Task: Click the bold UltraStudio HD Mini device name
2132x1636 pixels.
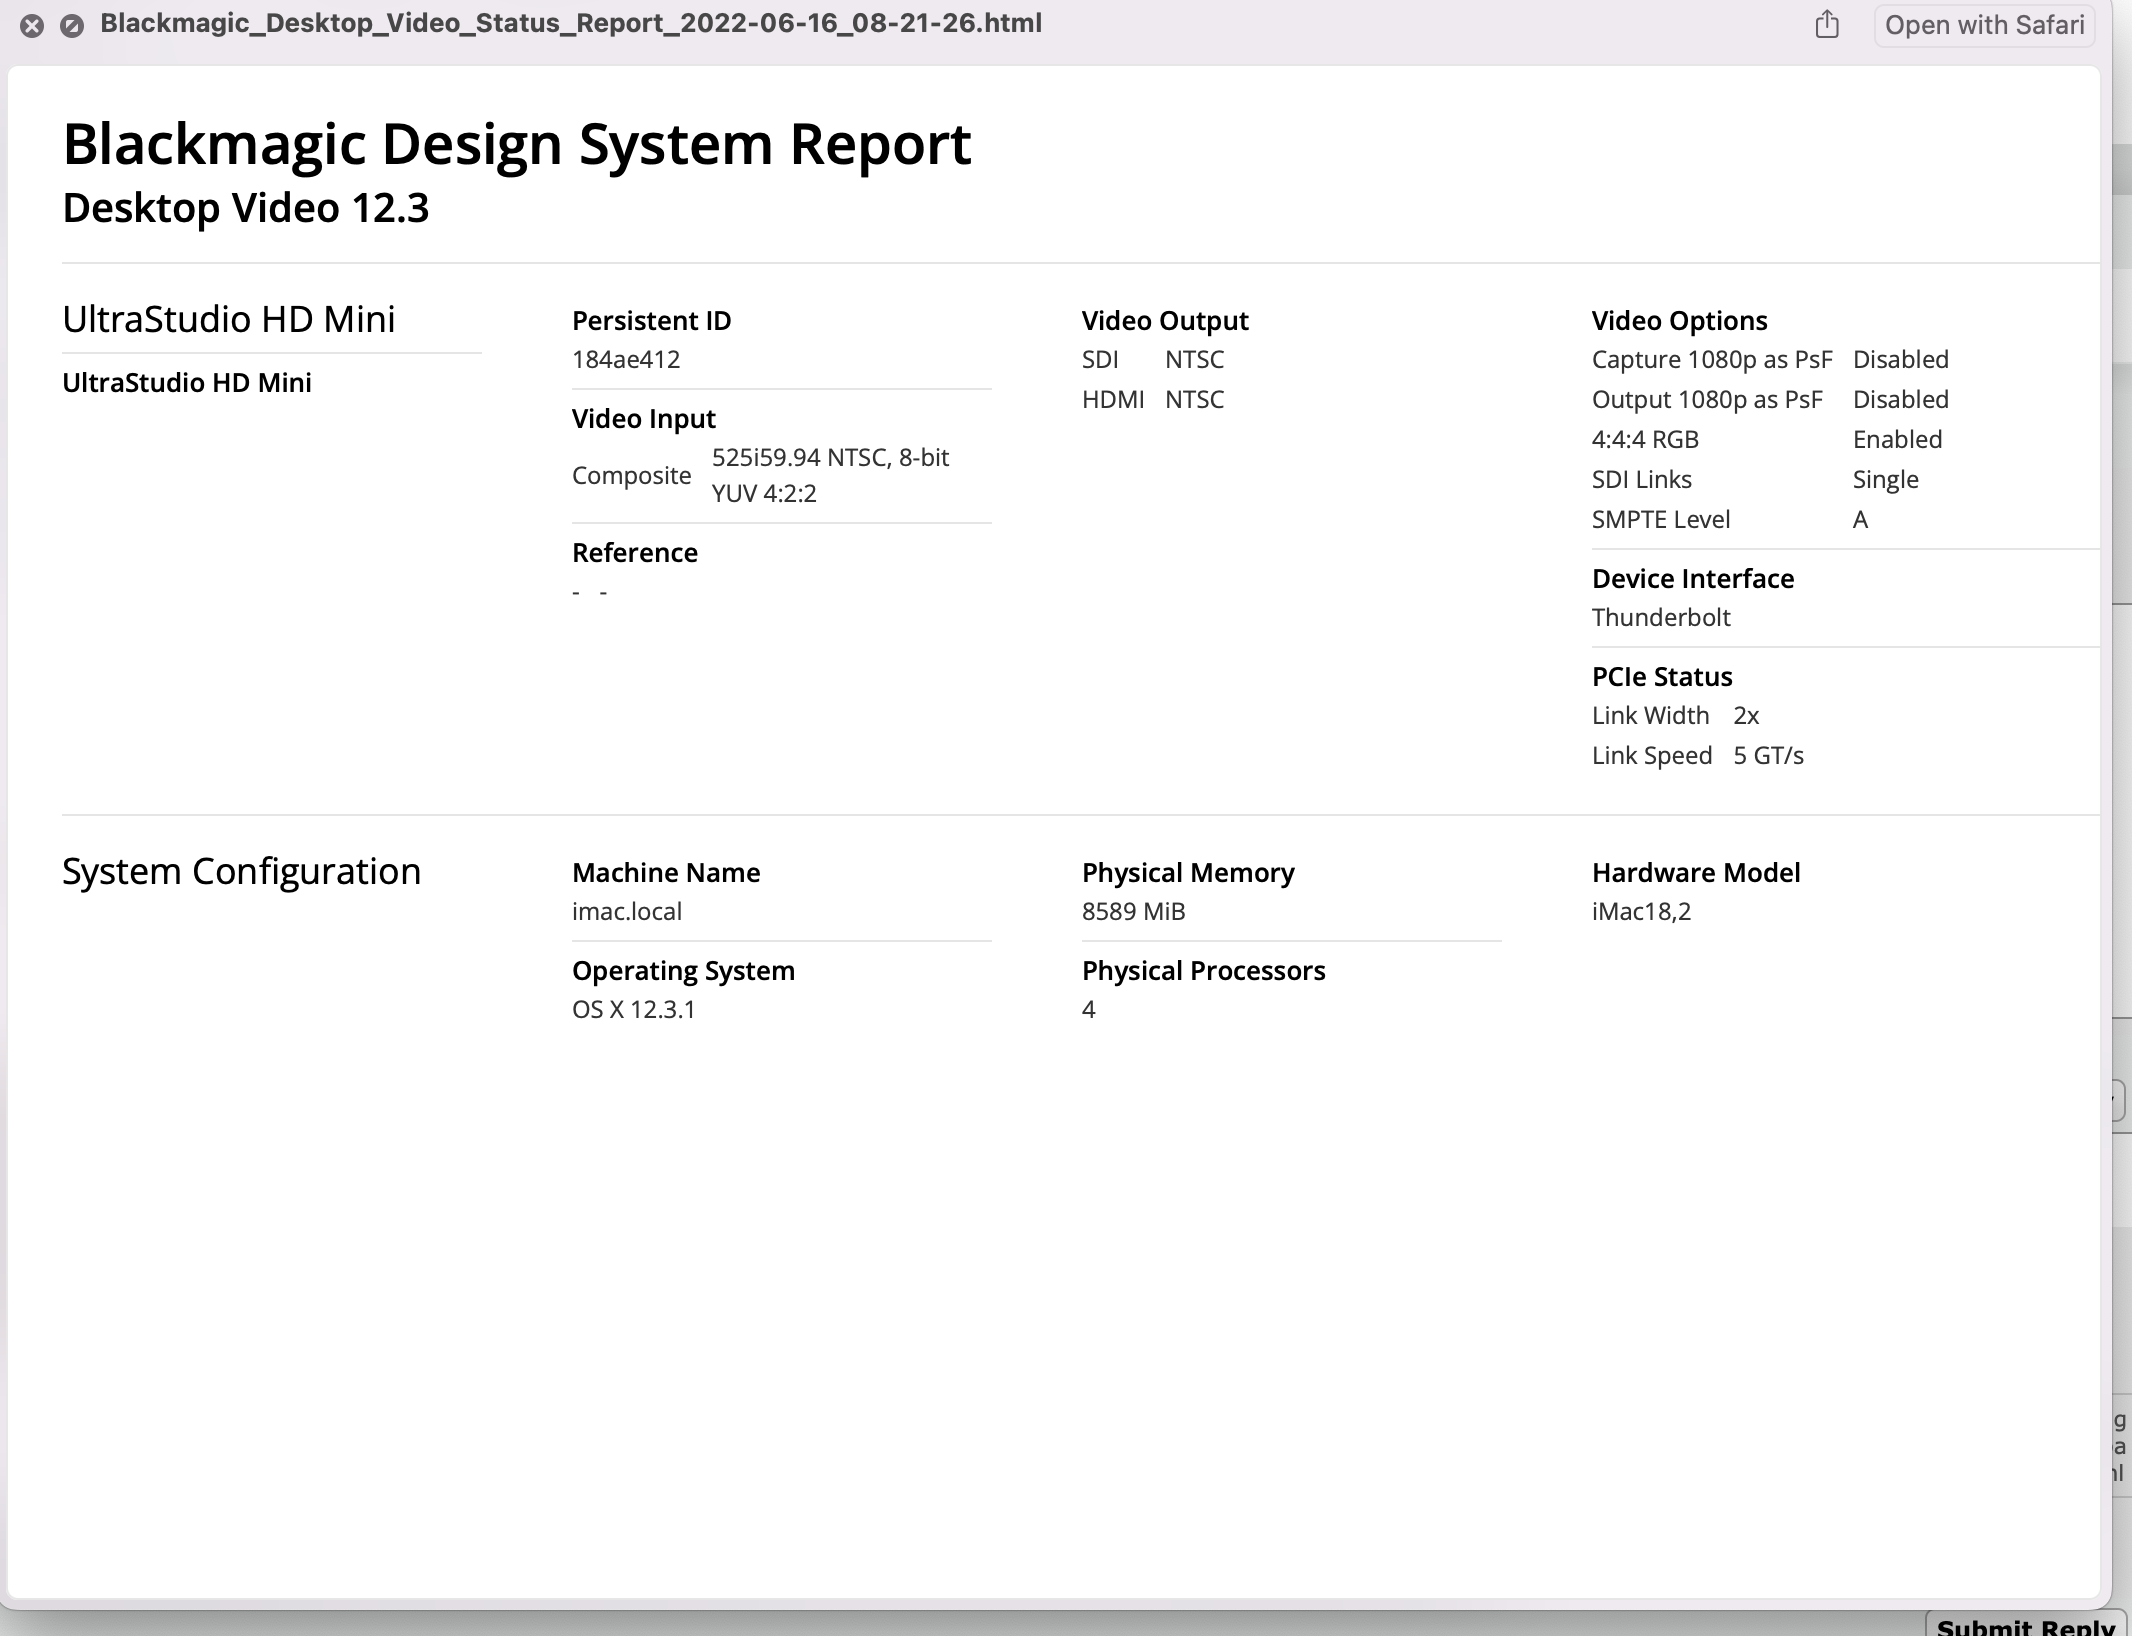Action: 187,383
